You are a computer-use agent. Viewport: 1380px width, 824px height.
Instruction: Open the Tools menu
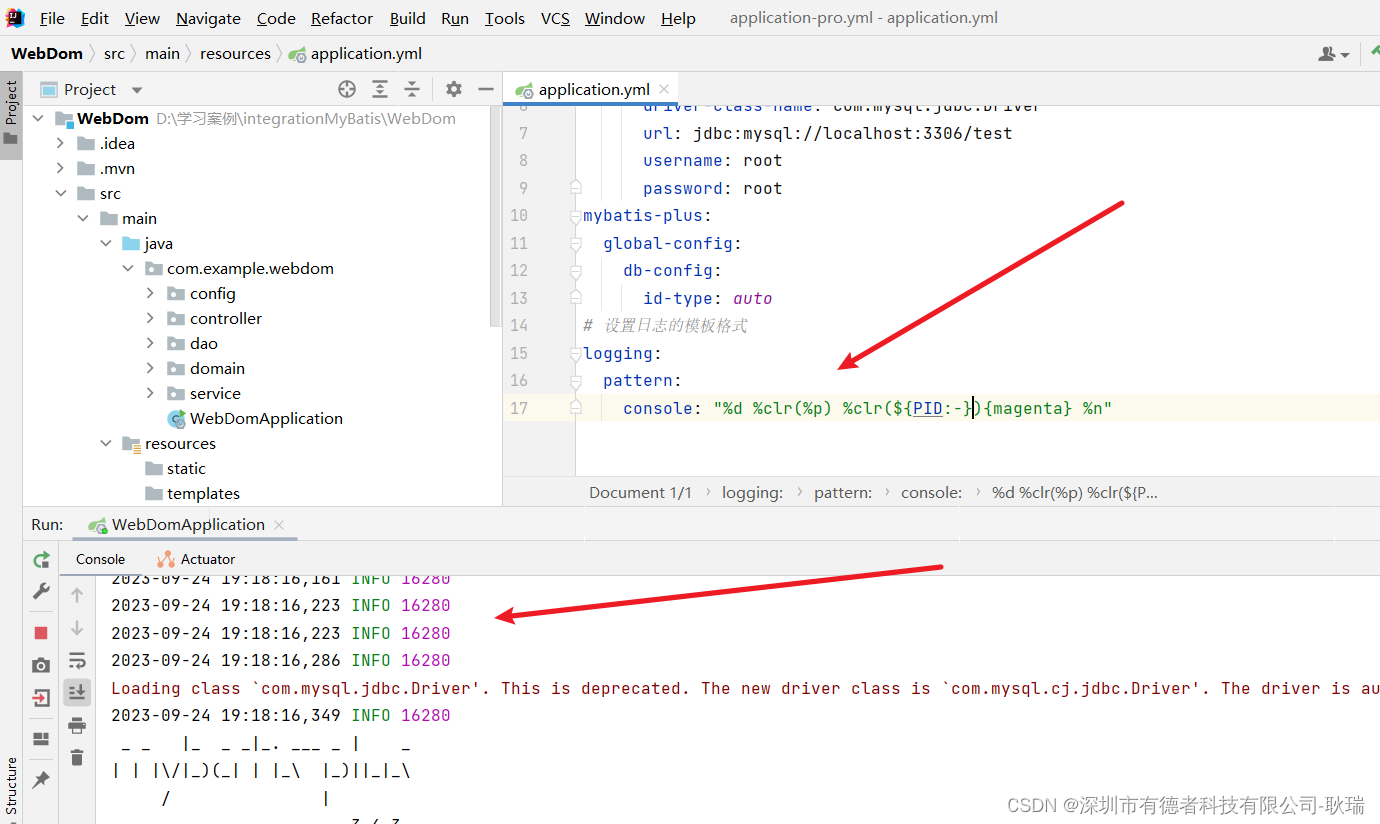pyautogui.click(x=505, y=18)
